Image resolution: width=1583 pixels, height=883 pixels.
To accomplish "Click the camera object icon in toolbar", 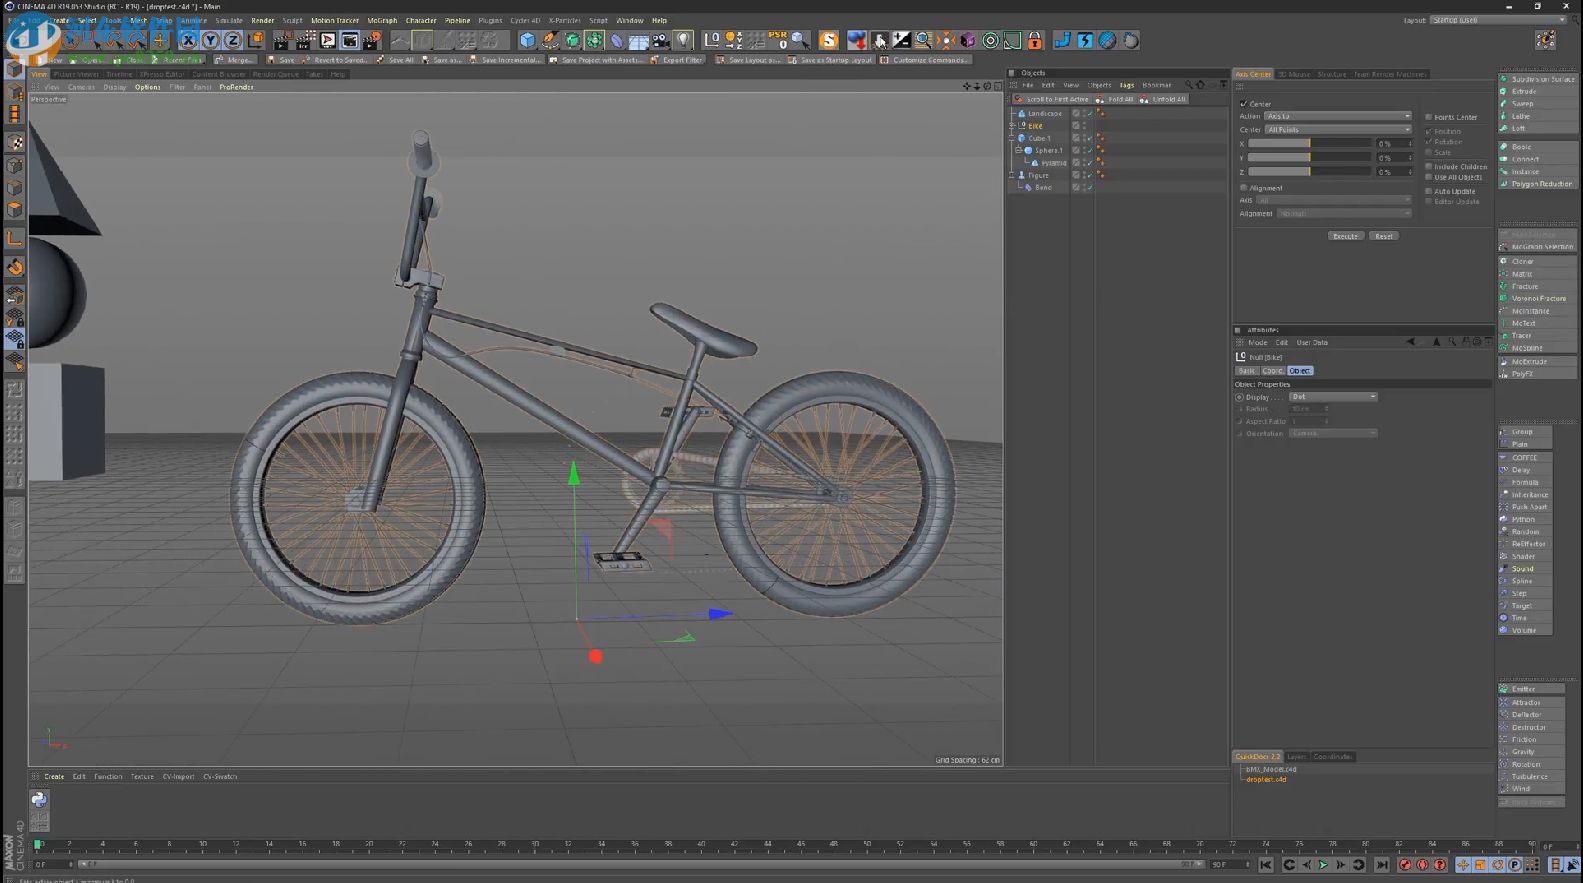I will coord(661,40).
